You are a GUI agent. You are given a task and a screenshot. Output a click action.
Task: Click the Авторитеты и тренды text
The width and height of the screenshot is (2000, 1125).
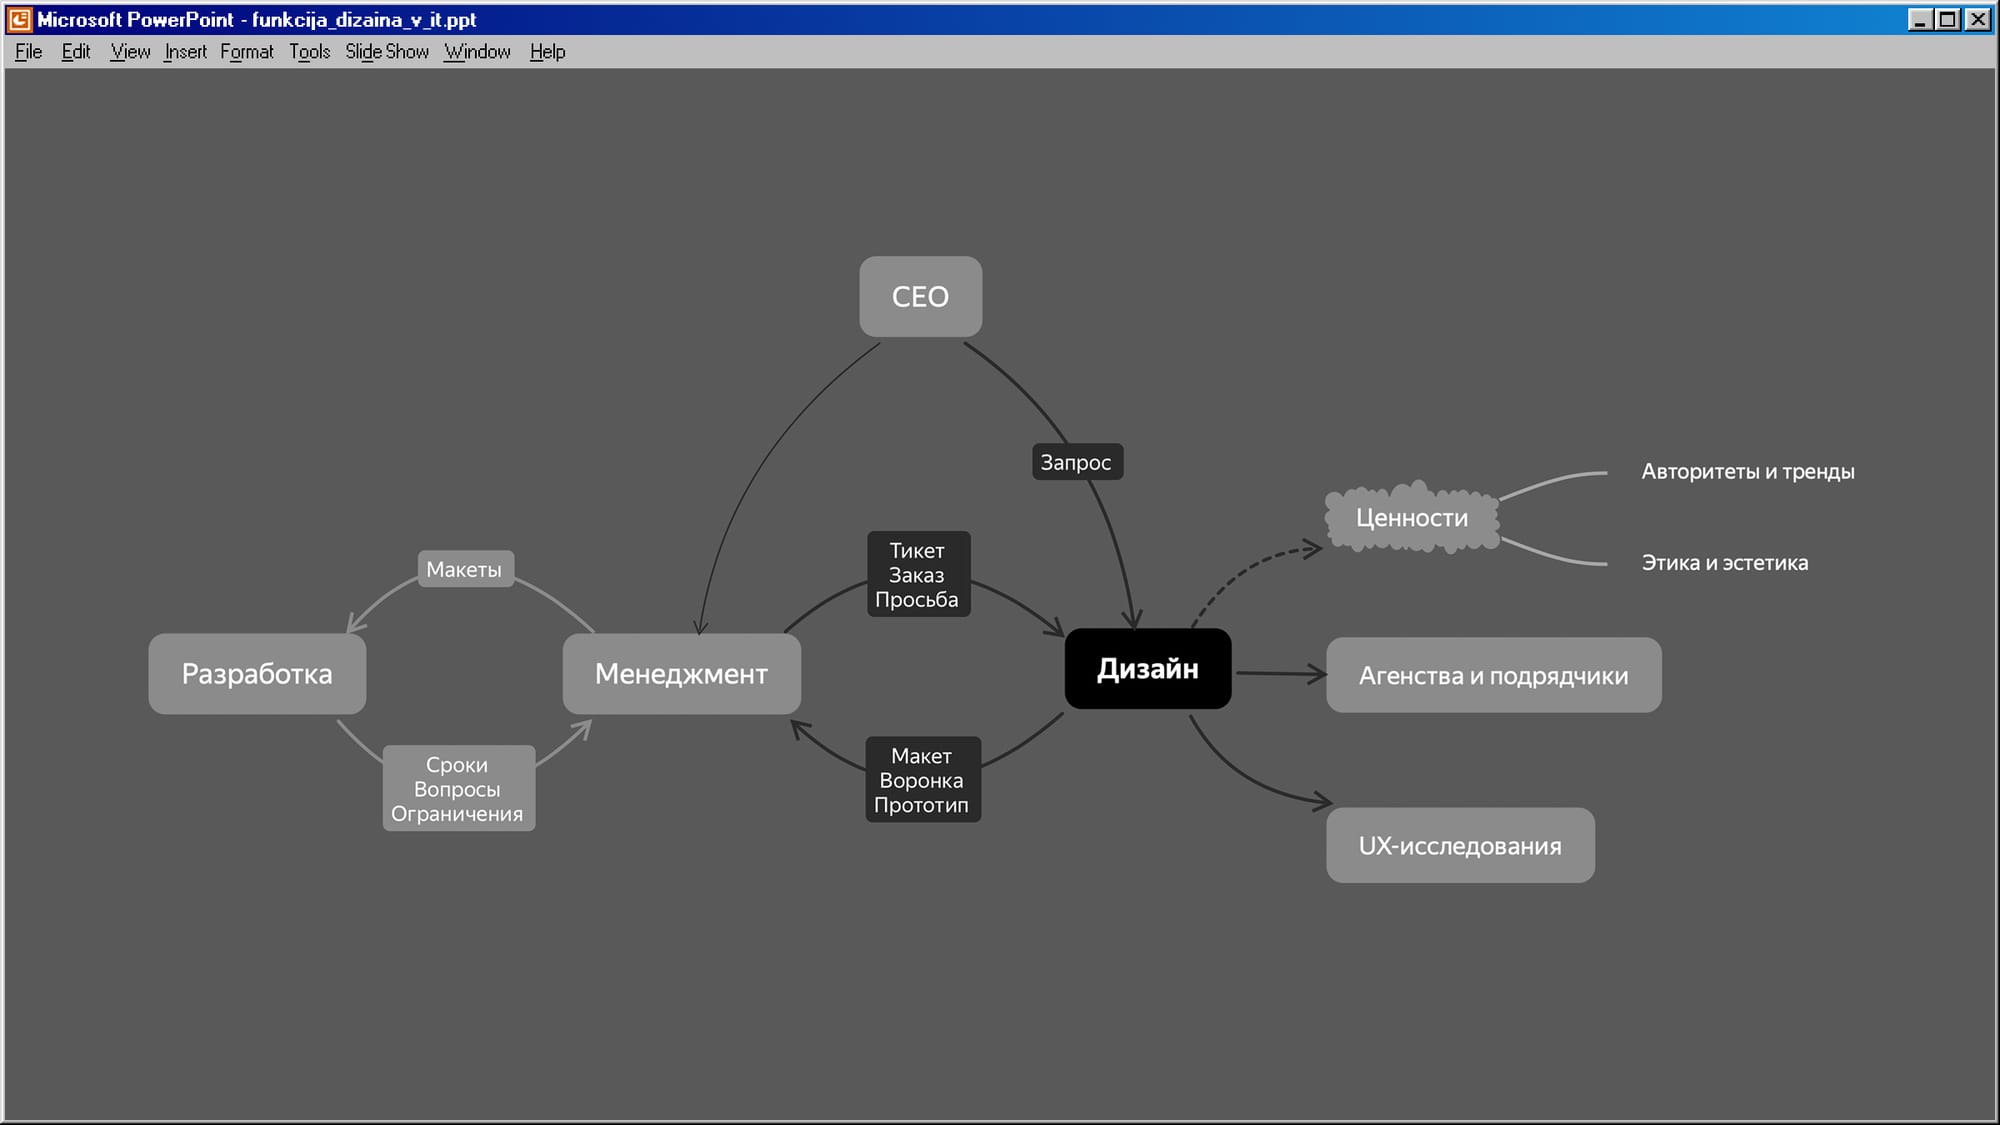pos(1747,472)
